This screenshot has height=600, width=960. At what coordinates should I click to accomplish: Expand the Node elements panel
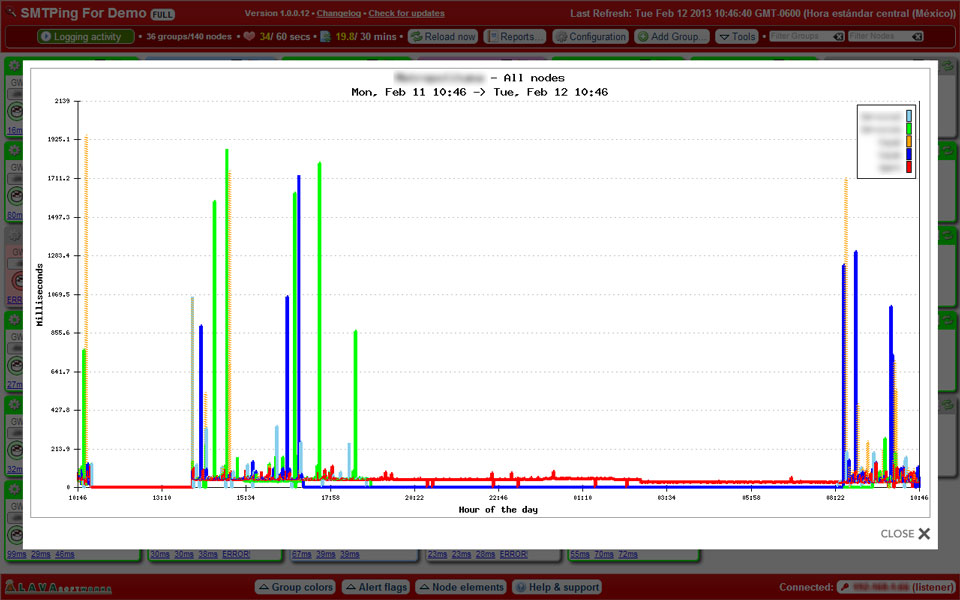coord(461,588)
